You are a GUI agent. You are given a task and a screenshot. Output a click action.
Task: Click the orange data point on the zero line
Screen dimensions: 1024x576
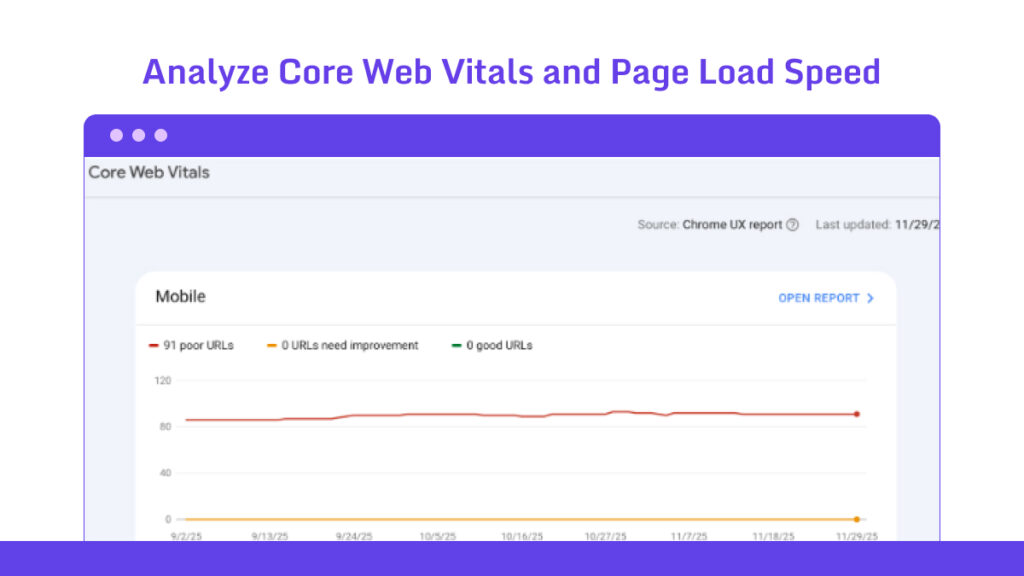point(857,519)
